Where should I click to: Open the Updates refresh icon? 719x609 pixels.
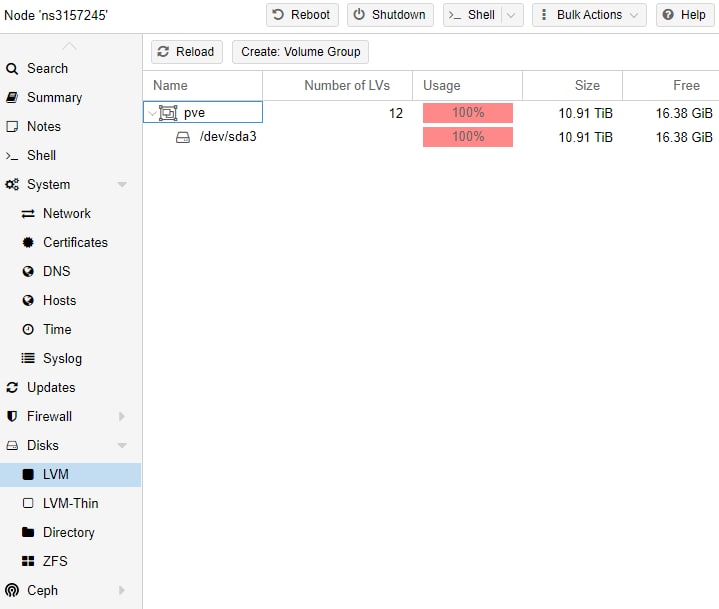pyautogui.click(x=12, y=388)
